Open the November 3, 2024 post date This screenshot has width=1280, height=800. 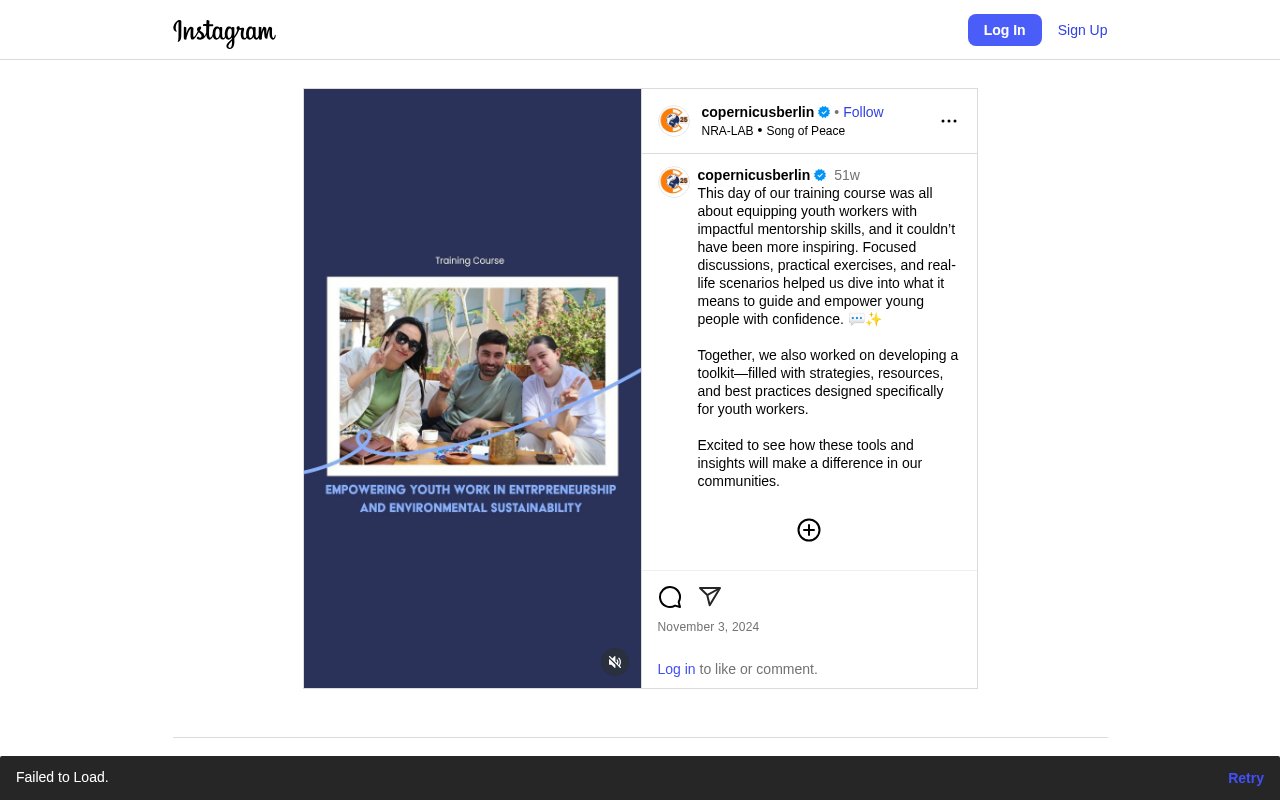pyautogui.click(x=708, y=627)
